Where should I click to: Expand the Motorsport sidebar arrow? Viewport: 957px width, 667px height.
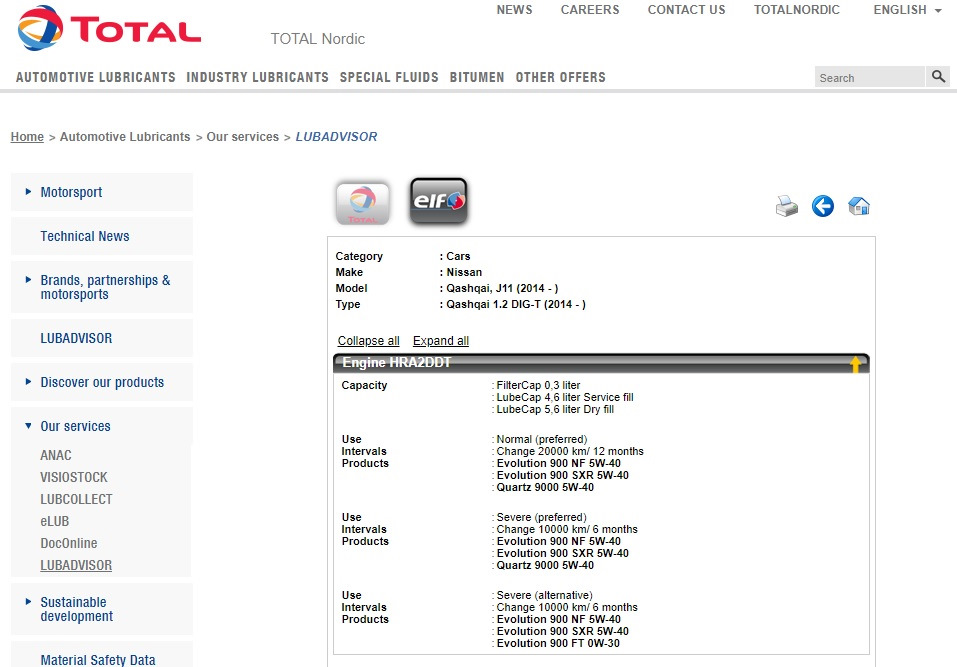coord(28,192)
